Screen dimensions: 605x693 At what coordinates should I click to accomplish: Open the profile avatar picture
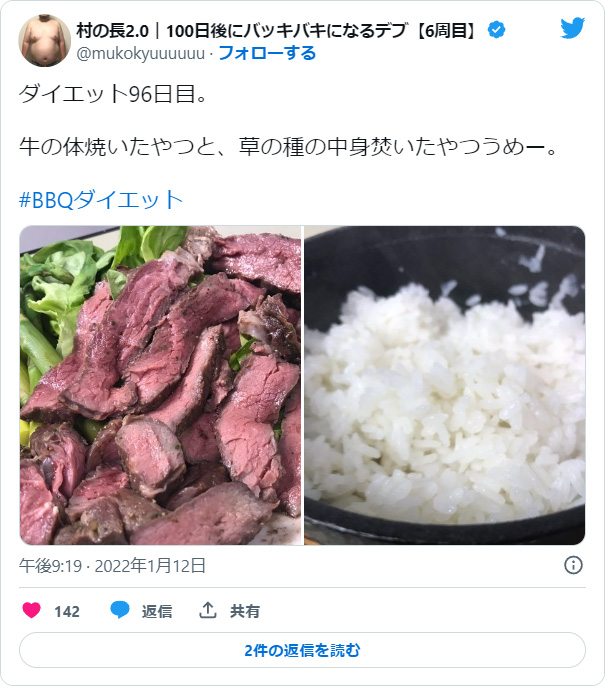(x=45, y=41)
